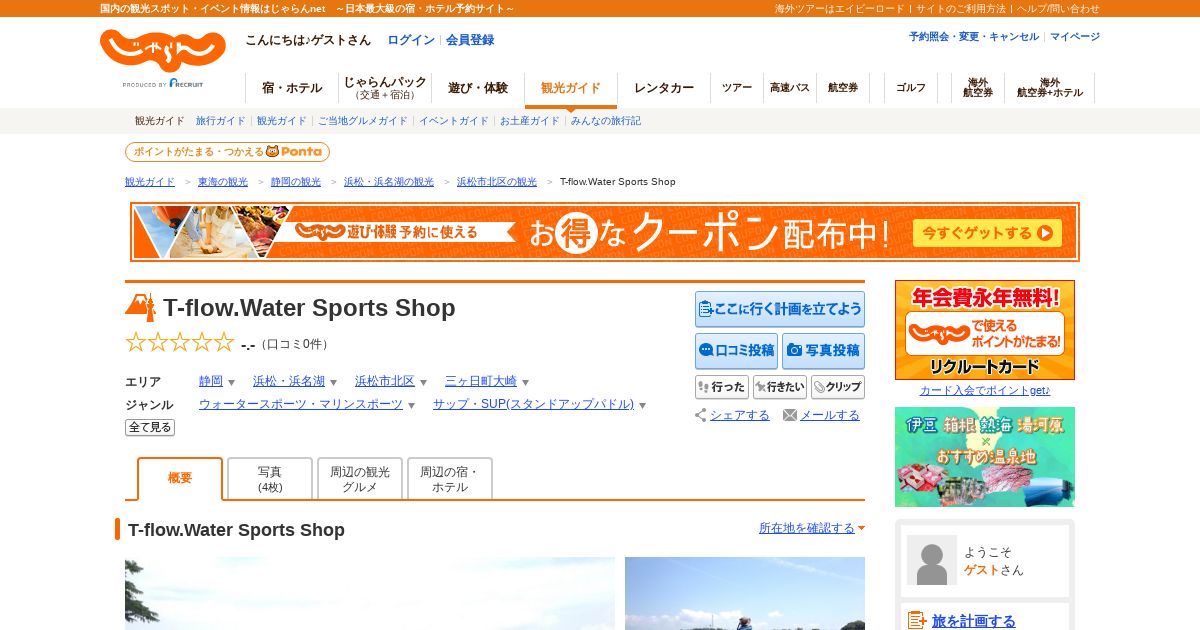Click the large water sports photo
The image size is (1200, 630).
coord(370,593)
